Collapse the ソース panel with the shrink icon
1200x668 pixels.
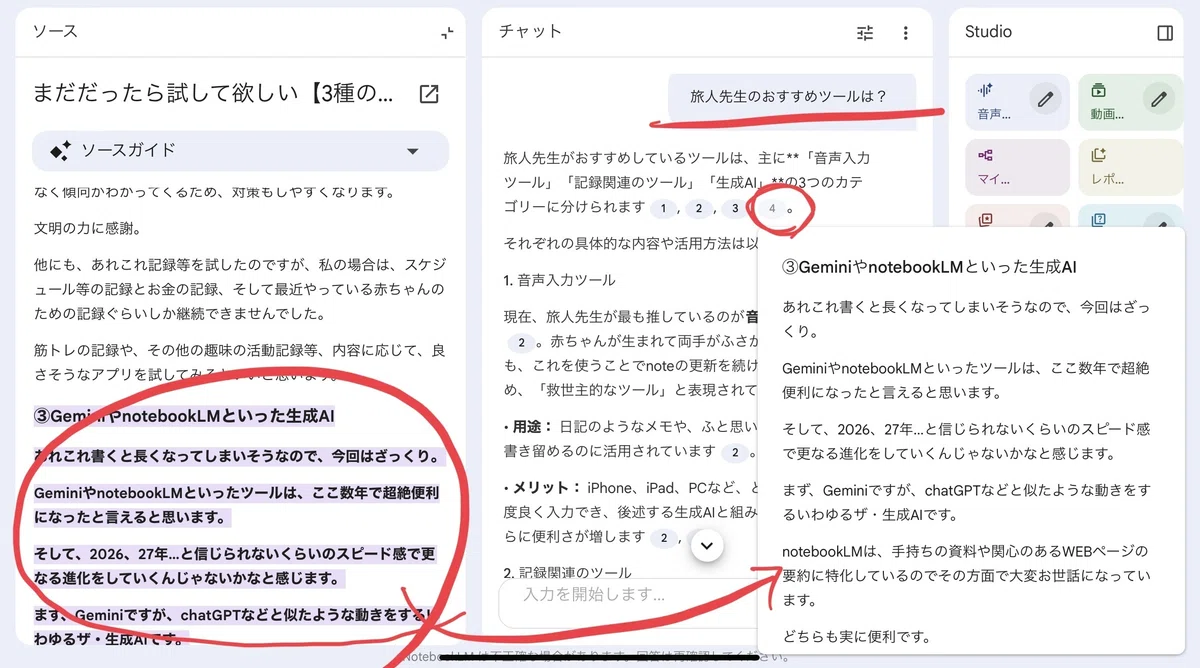click(447, 32)
